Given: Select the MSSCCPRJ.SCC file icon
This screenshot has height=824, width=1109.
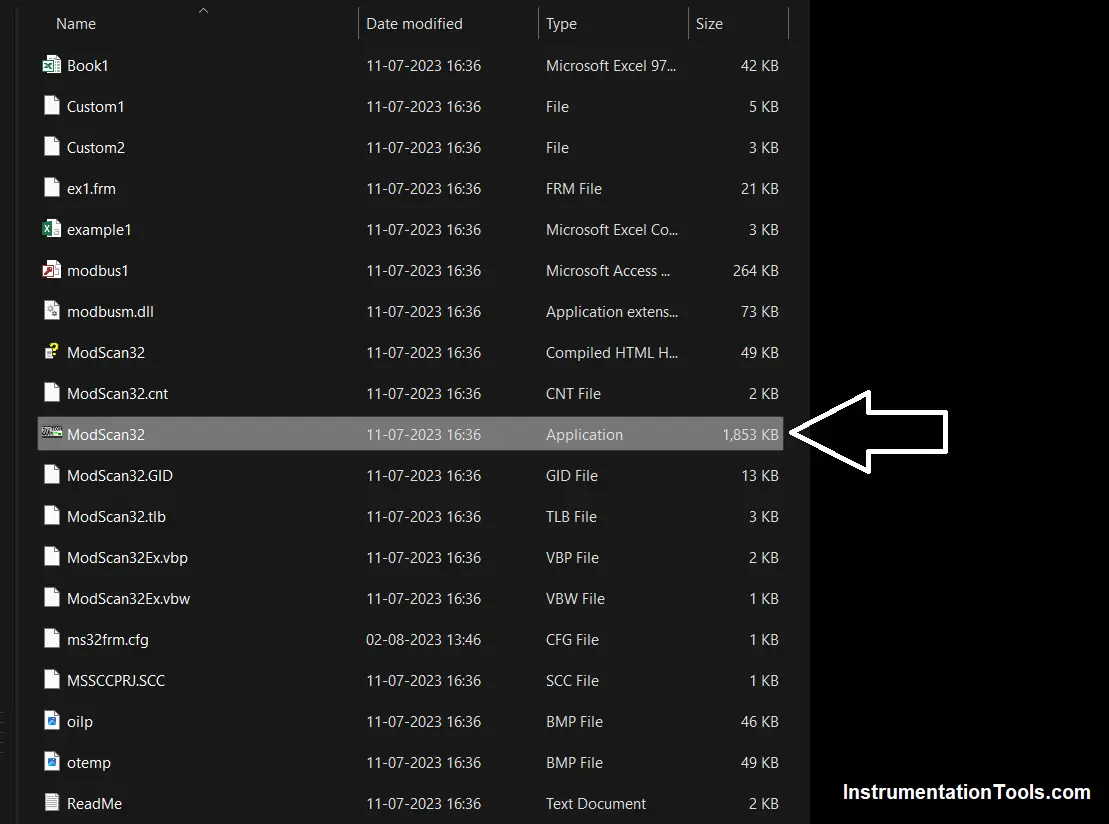Looking at the screenshot, I should pos(51,680).
